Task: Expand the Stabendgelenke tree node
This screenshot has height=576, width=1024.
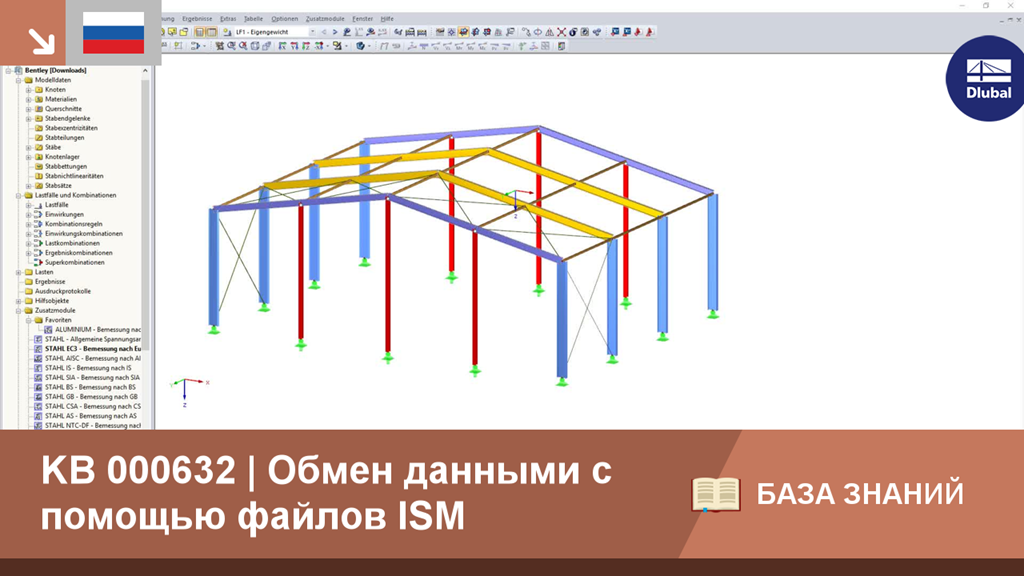Action: (x=29, y=119)
